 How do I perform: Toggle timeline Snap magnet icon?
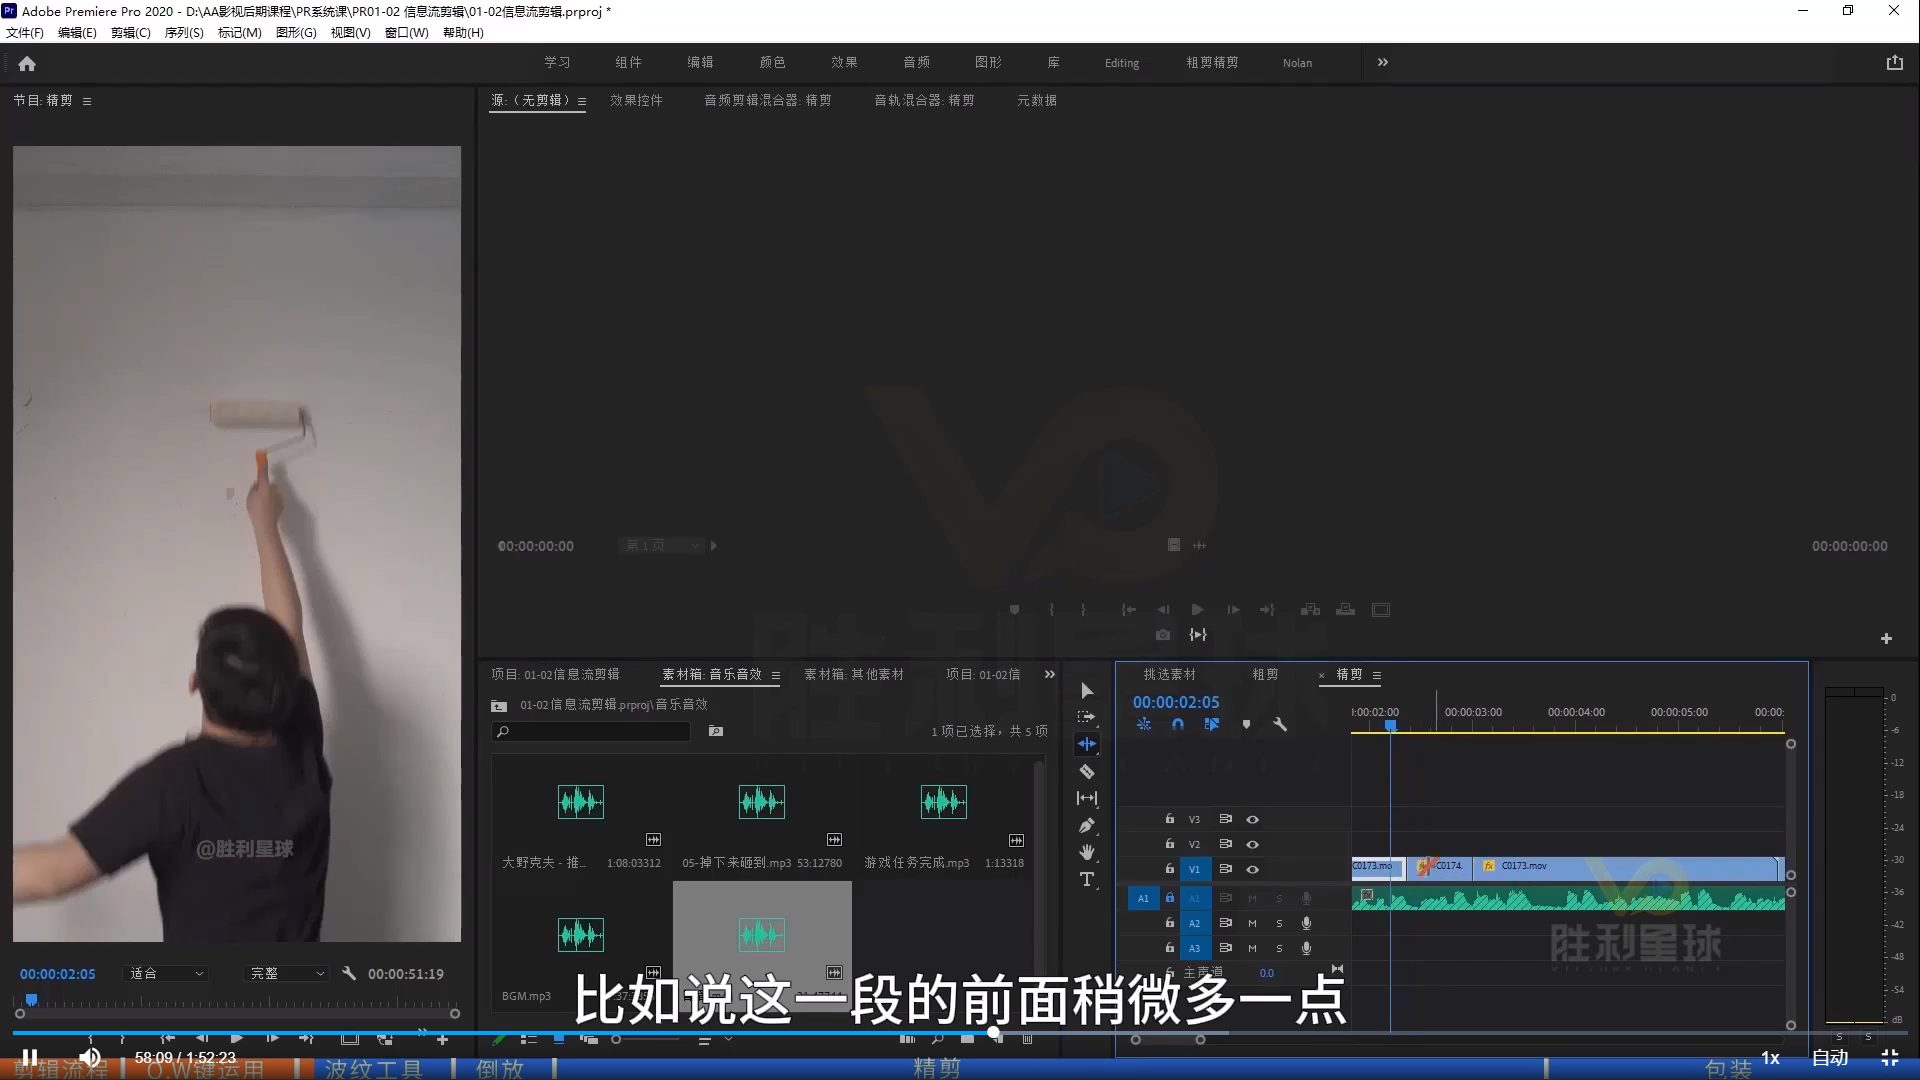[x=1178, y=724]
